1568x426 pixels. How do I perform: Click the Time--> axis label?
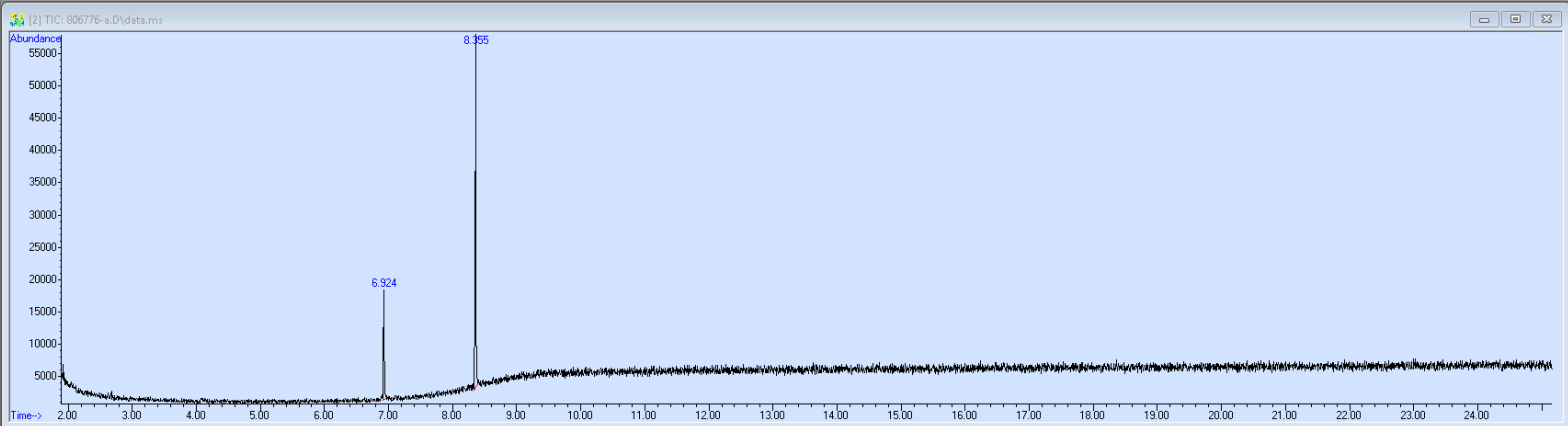(x=27, y=414)
